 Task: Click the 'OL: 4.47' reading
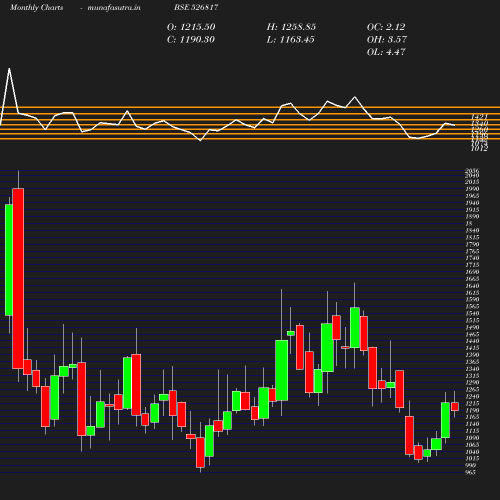point(386,52)
